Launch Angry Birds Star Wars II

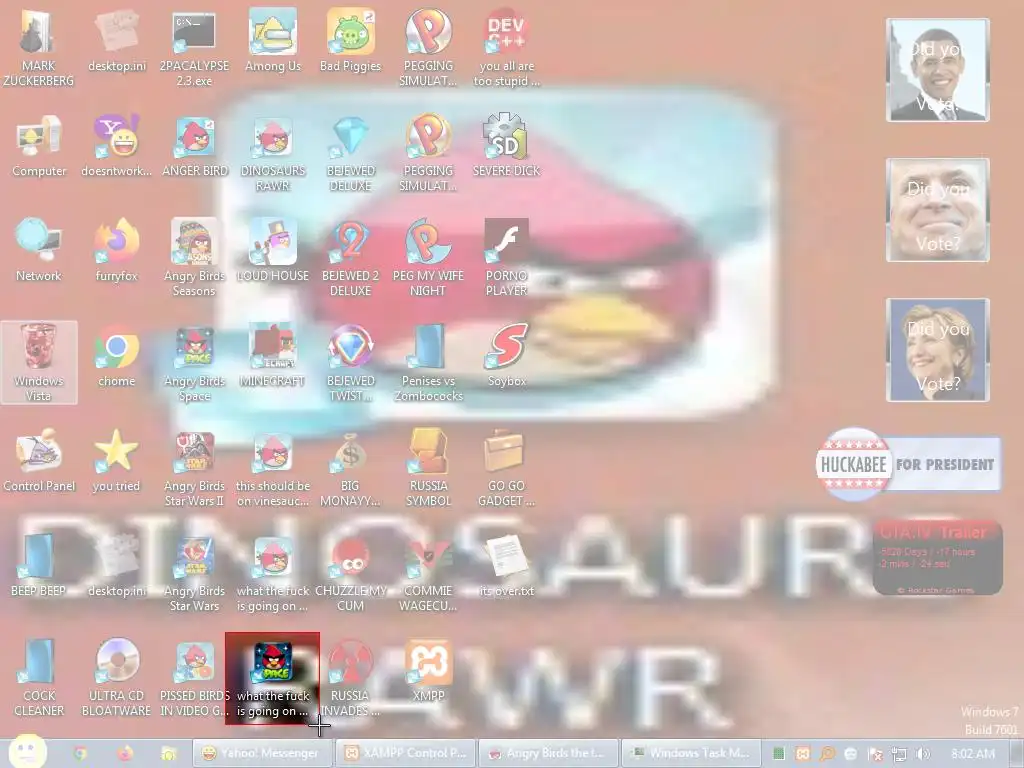194,469
